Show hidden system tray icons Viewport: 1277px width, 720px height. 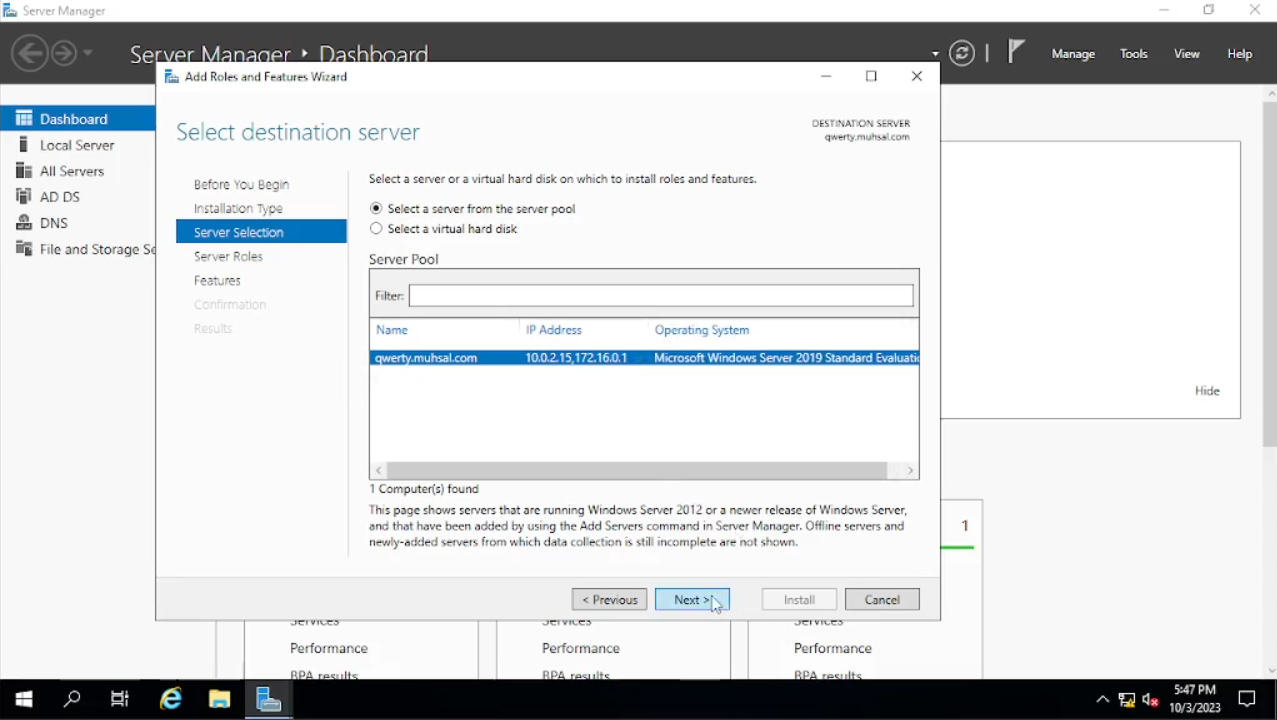pos(1102,700)
